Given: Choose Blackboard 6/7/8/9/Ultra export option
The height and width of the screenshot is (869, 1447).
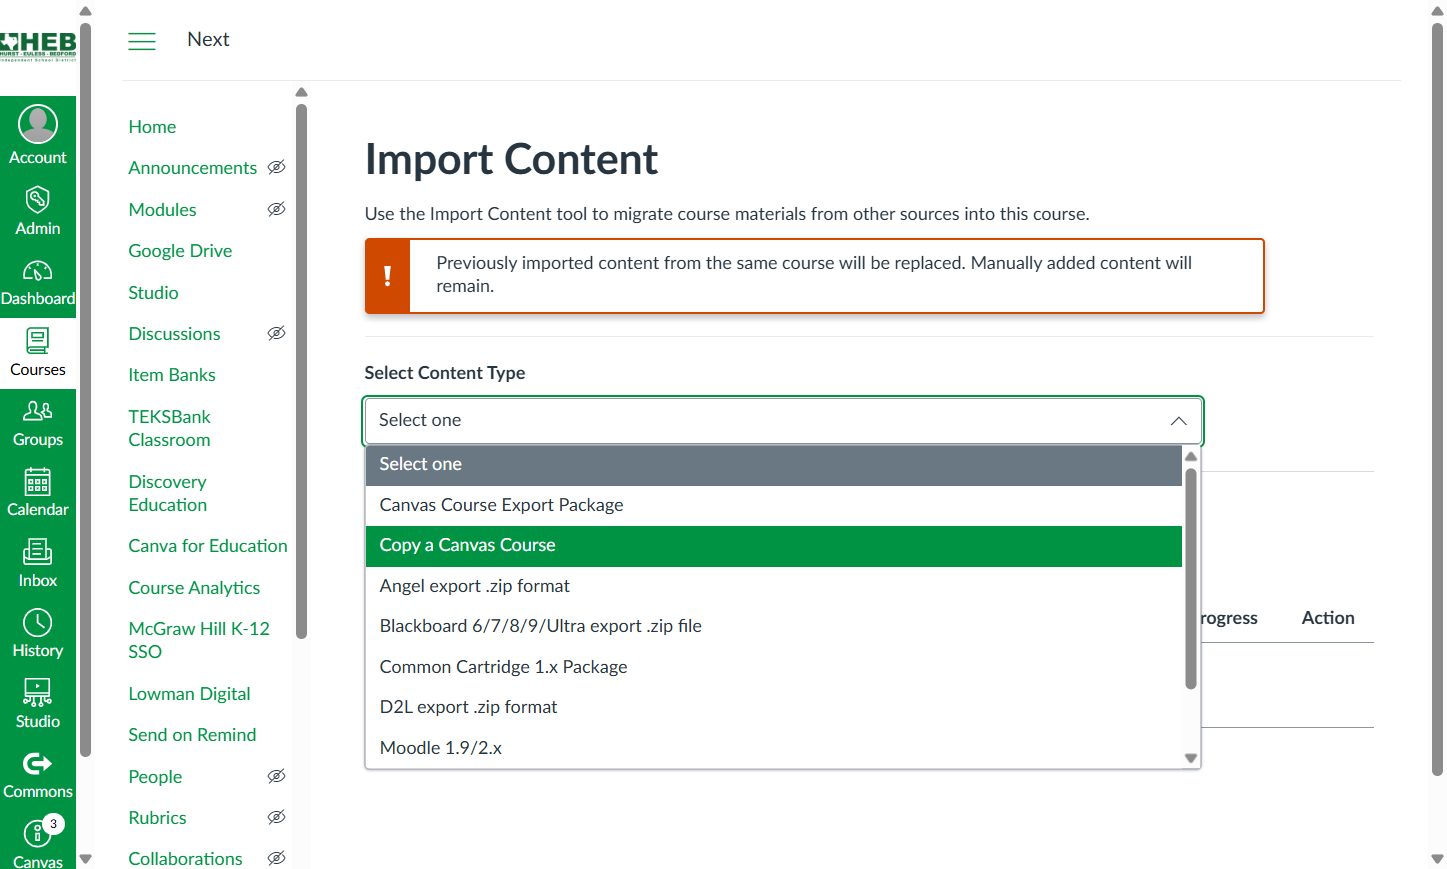Looking at the screenshot, I should 774,627.
